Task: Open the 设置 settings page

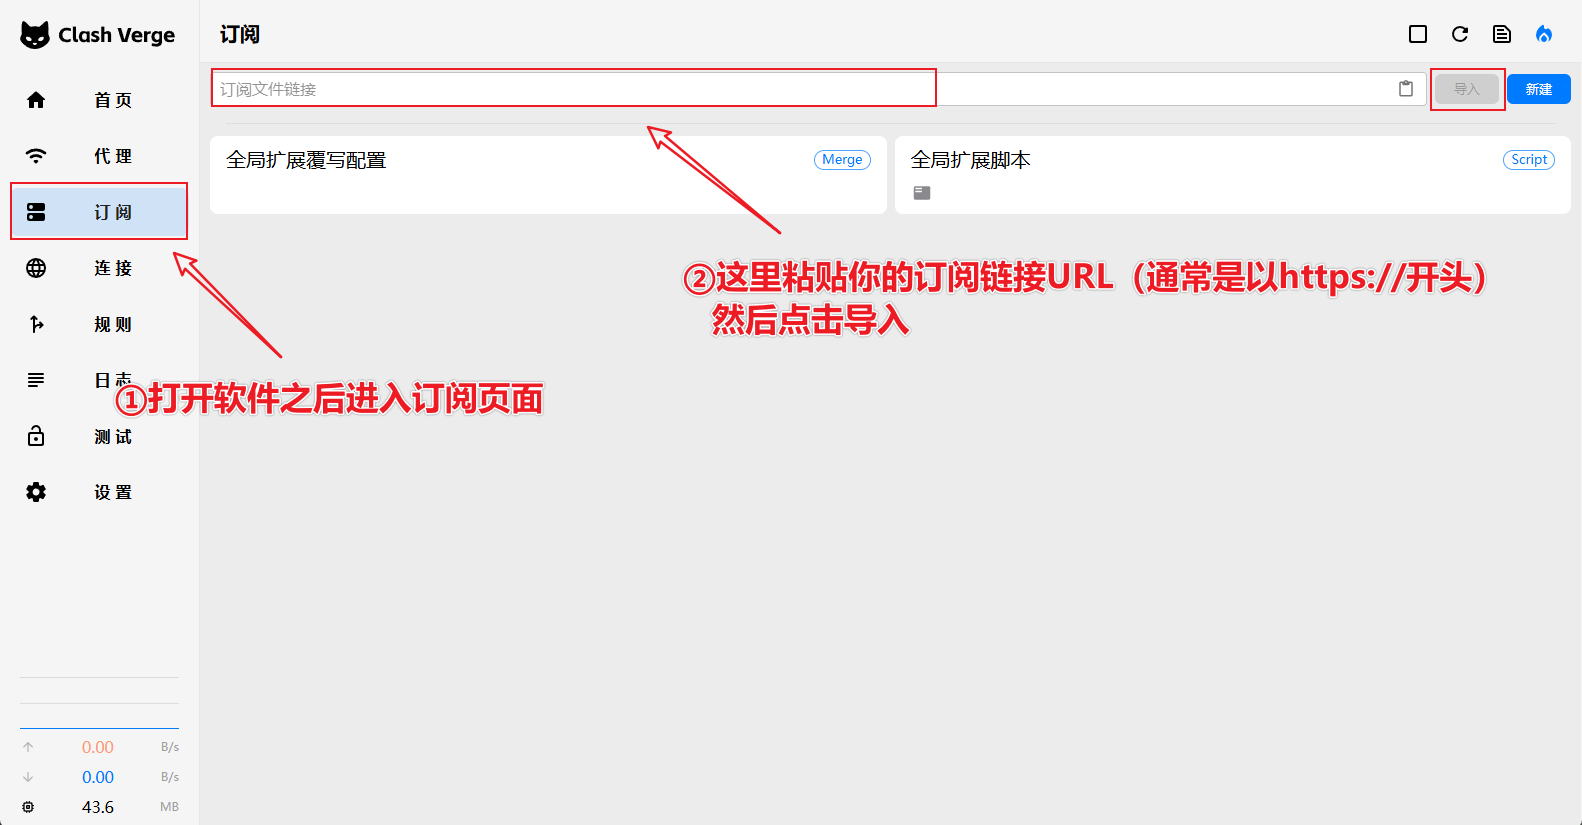Action: click(x=99, y=492)
